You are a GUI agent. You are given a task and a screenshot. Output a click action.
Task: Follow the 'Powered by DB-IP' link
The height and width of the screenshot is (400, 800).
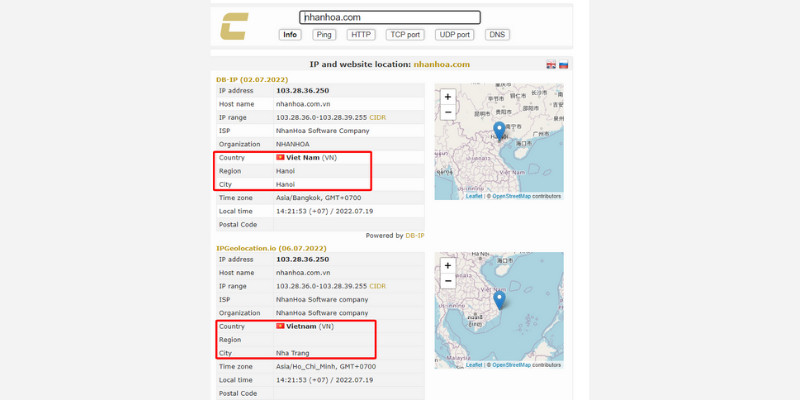(x=414, y=236)
